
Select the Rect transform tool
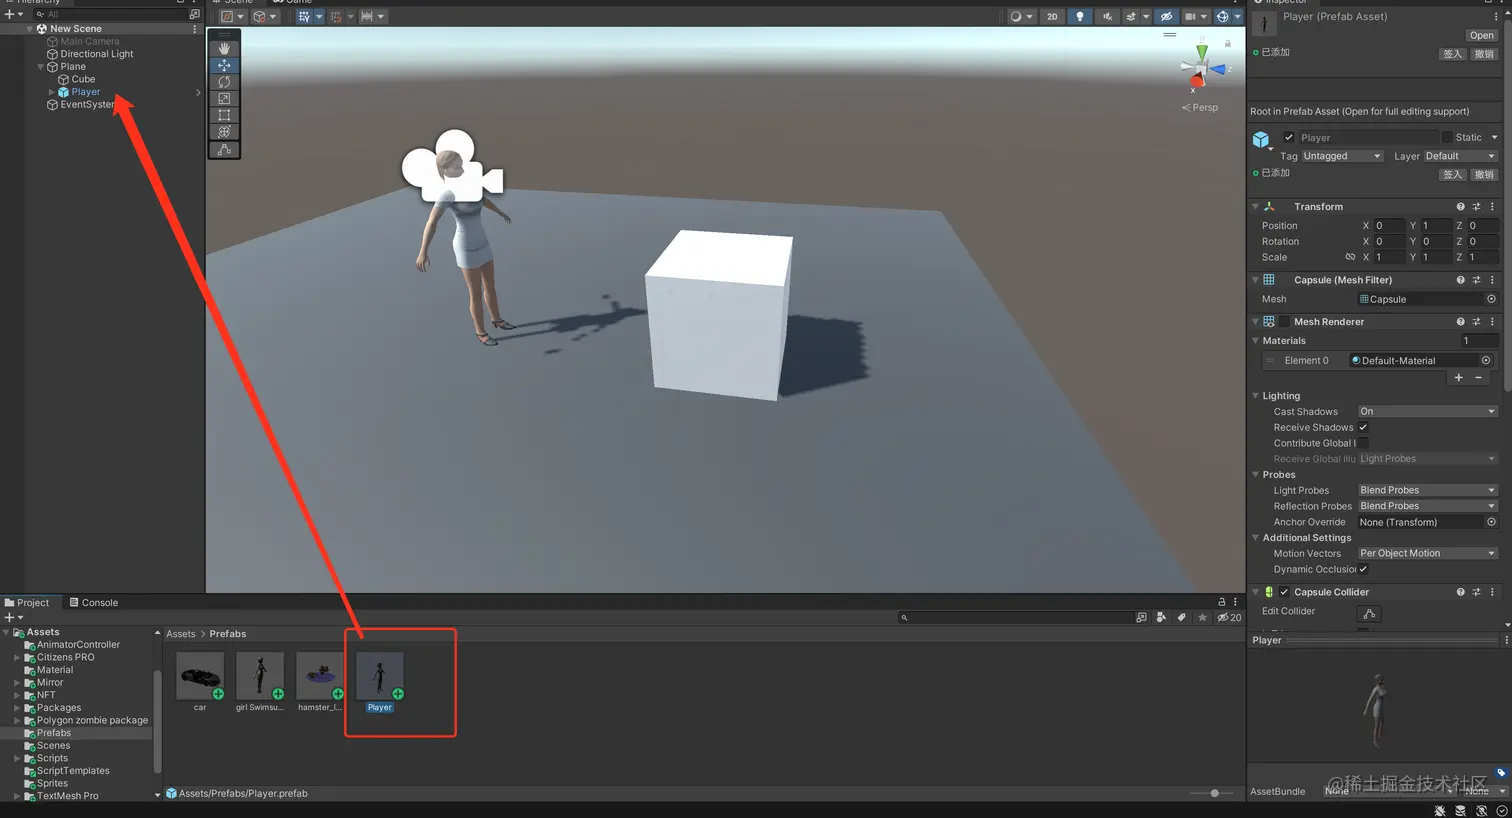pos(224,115)
